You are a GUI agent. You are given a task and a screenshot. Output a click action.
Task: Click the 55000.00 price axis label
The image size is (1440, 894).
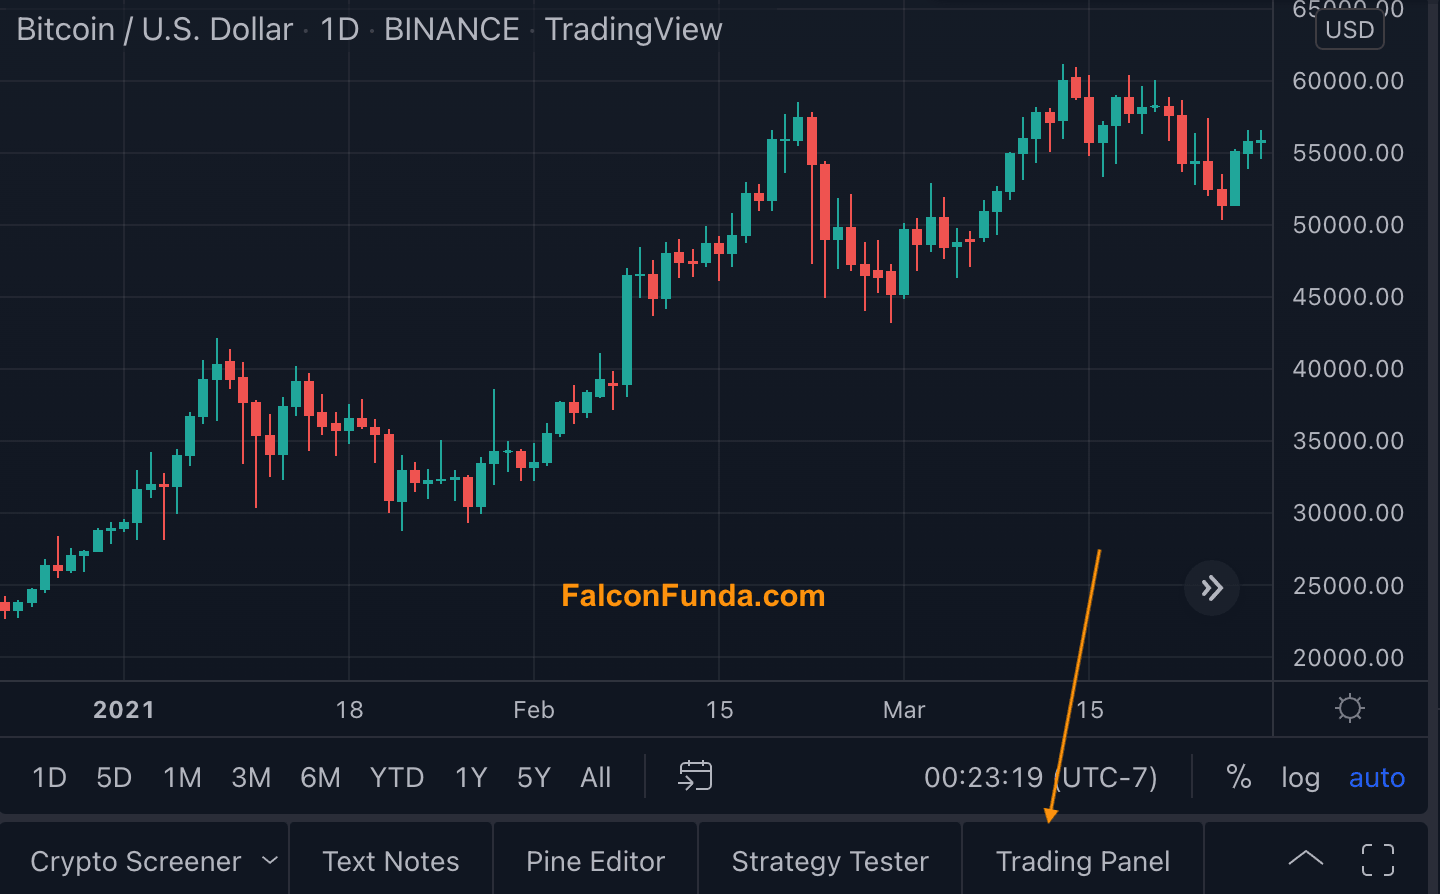coord(1348,153)
